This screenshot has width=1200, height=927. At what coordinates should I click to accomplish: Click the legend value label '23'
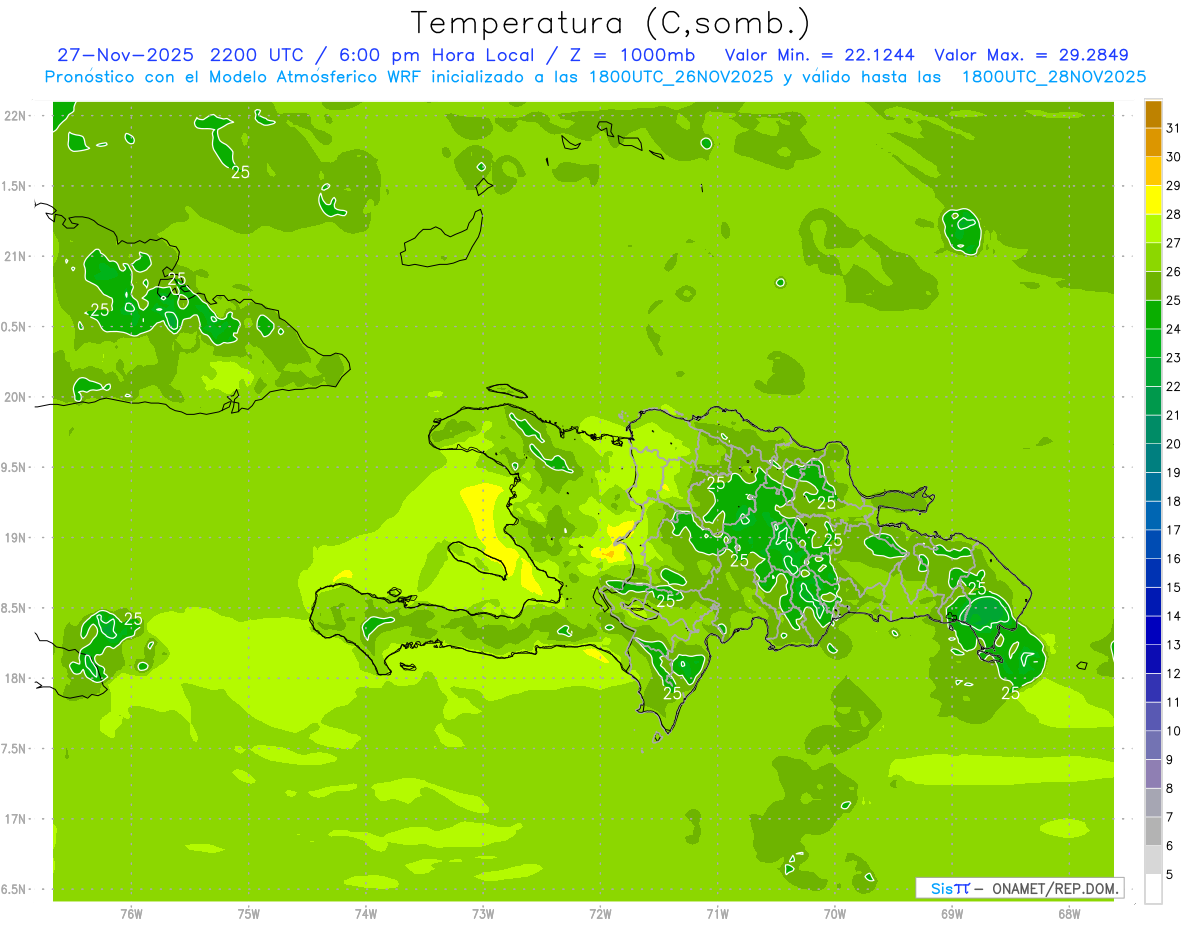click(x=1173, y=357)
